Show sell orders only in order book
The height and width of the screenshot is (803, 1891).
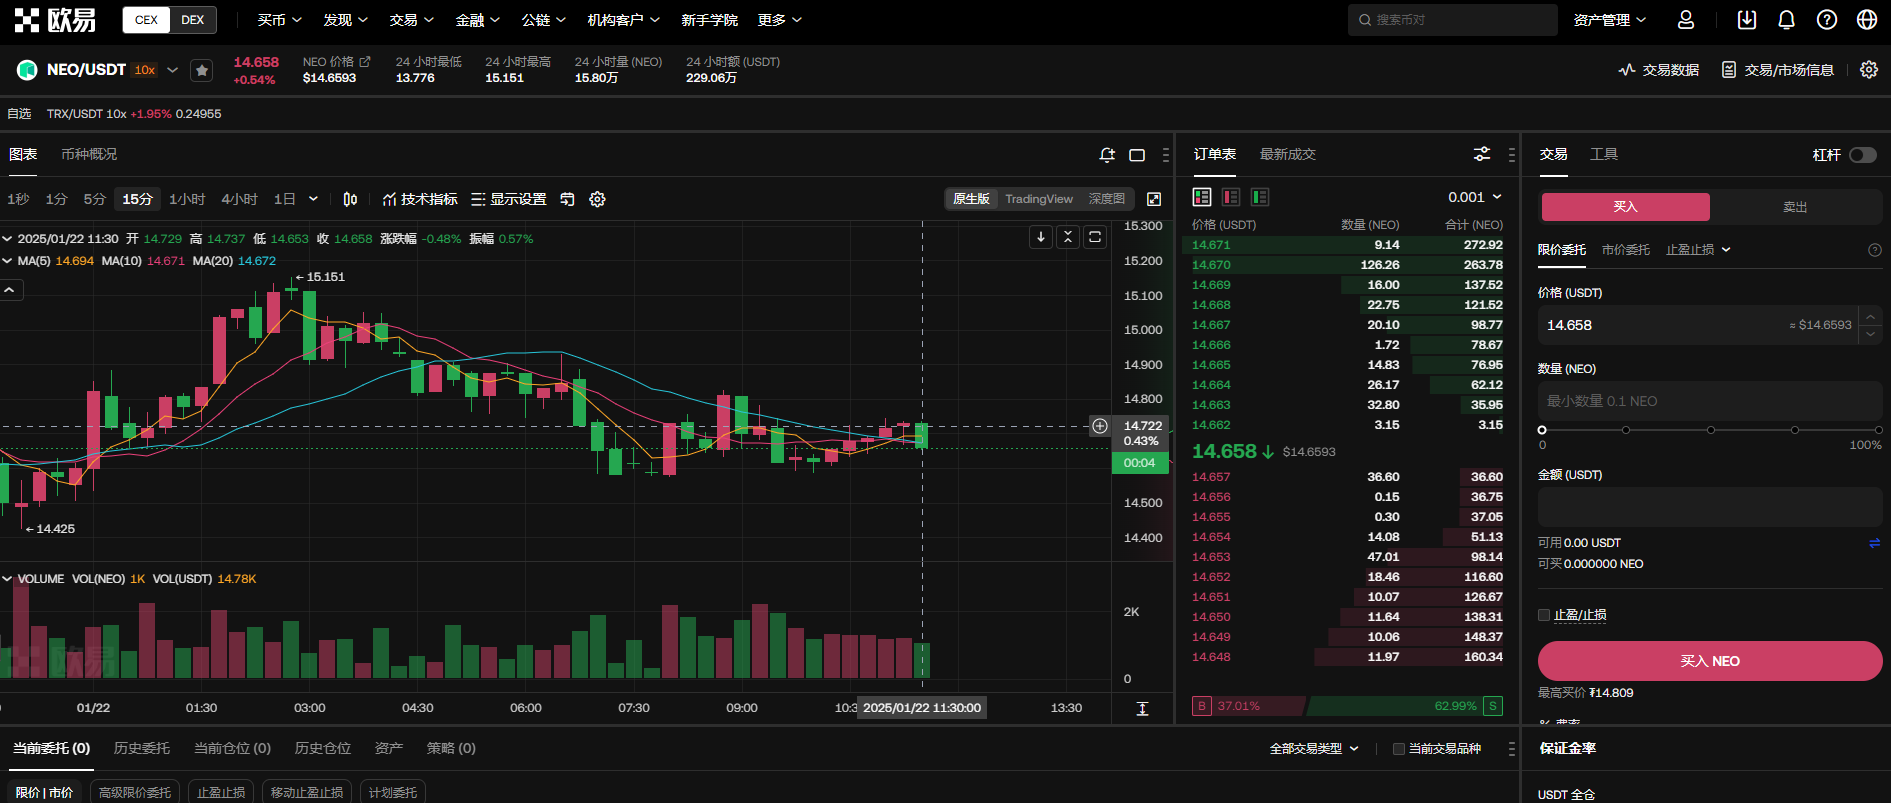pyautogui.click(x=1231, y=197)
